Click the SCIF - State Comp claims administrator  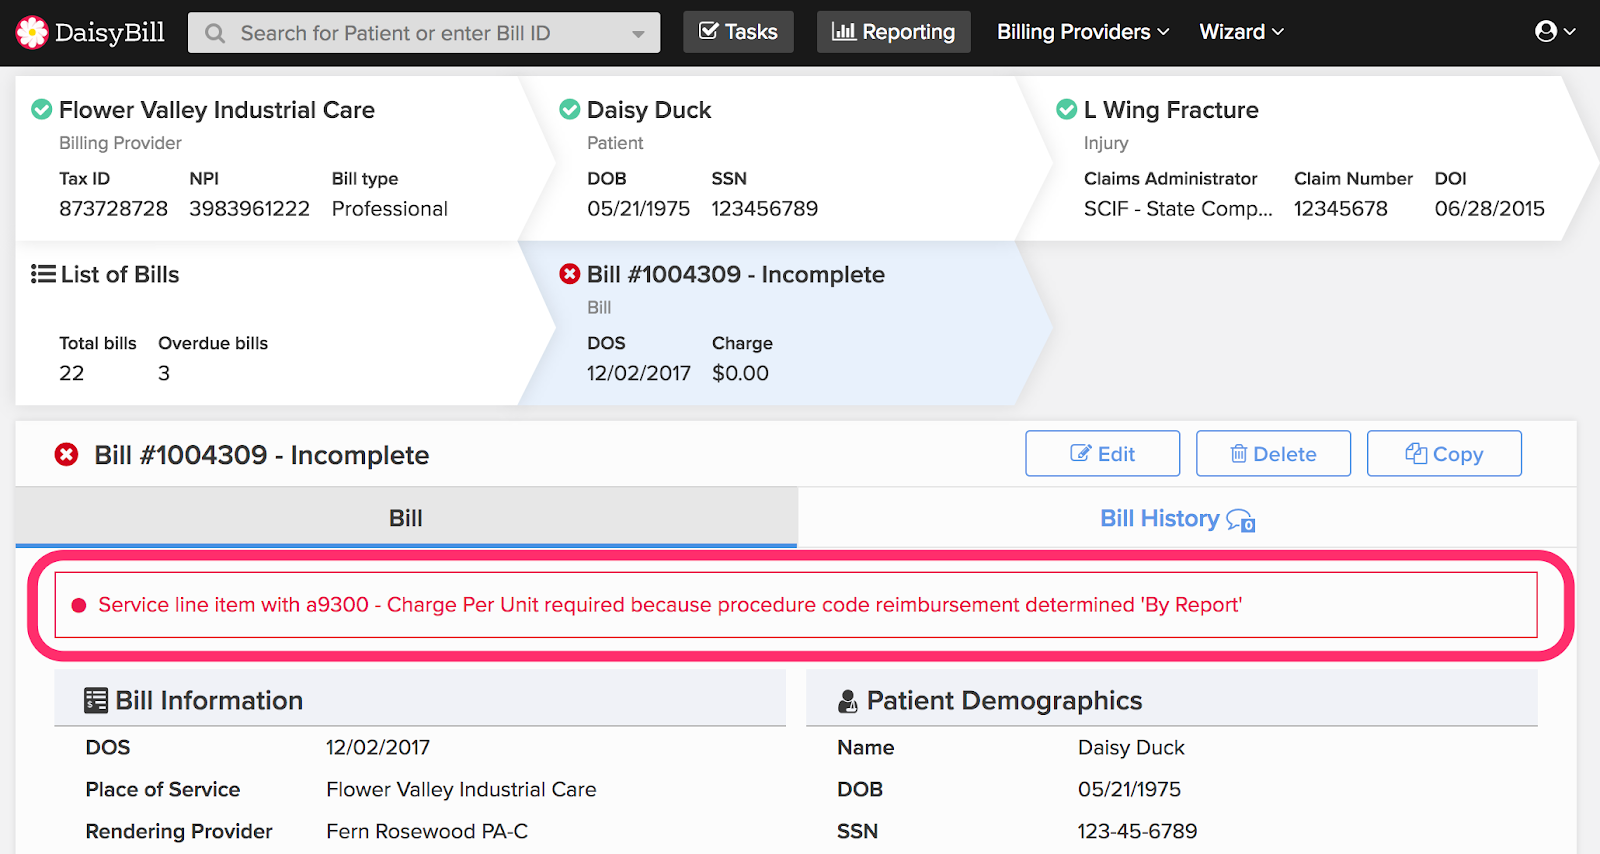[1178, 209]
